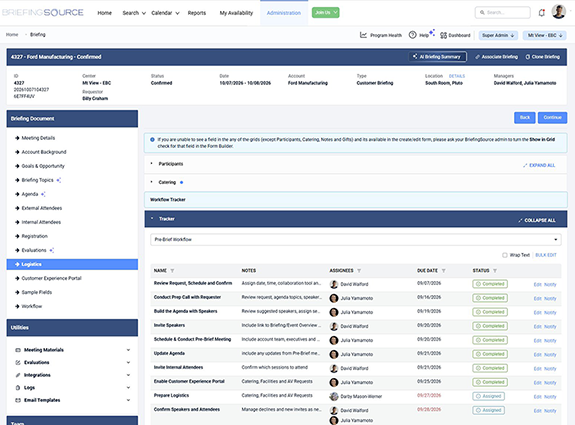Viewport: 575px width, 425px height.
Task: Open the notifications bell icon
Action: pos(542,13)
